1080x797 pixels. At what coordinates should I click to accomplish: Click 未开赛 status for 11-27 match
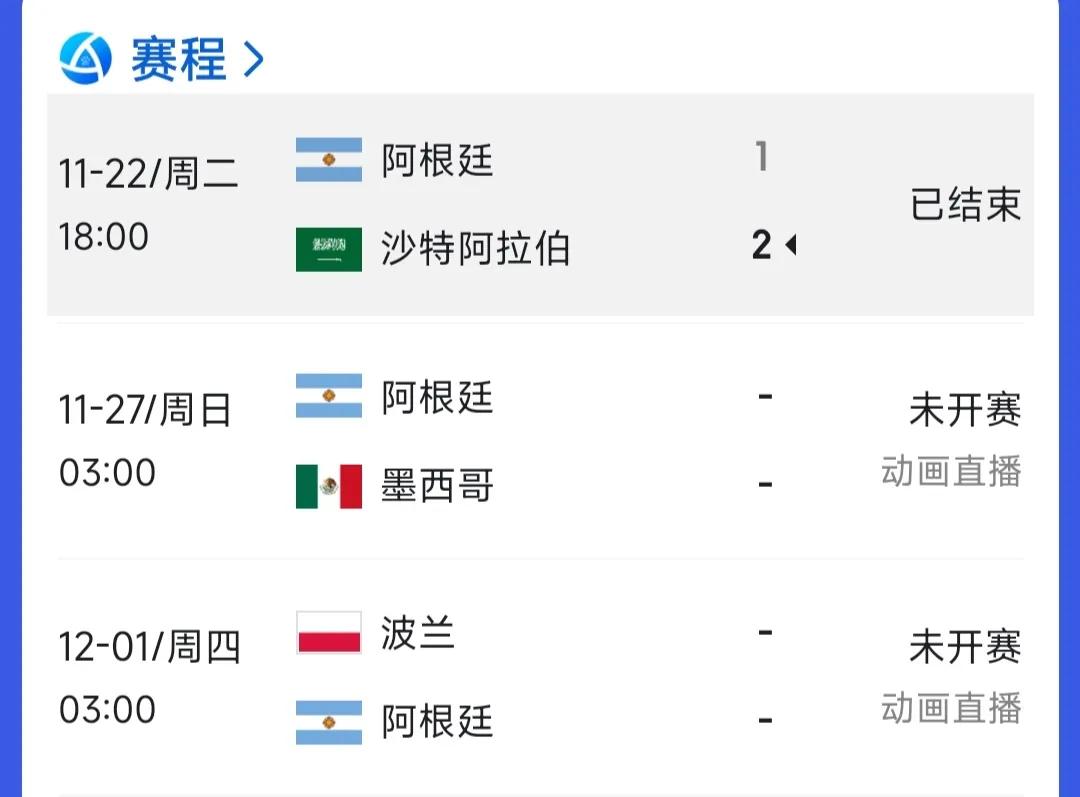[965, 410]
